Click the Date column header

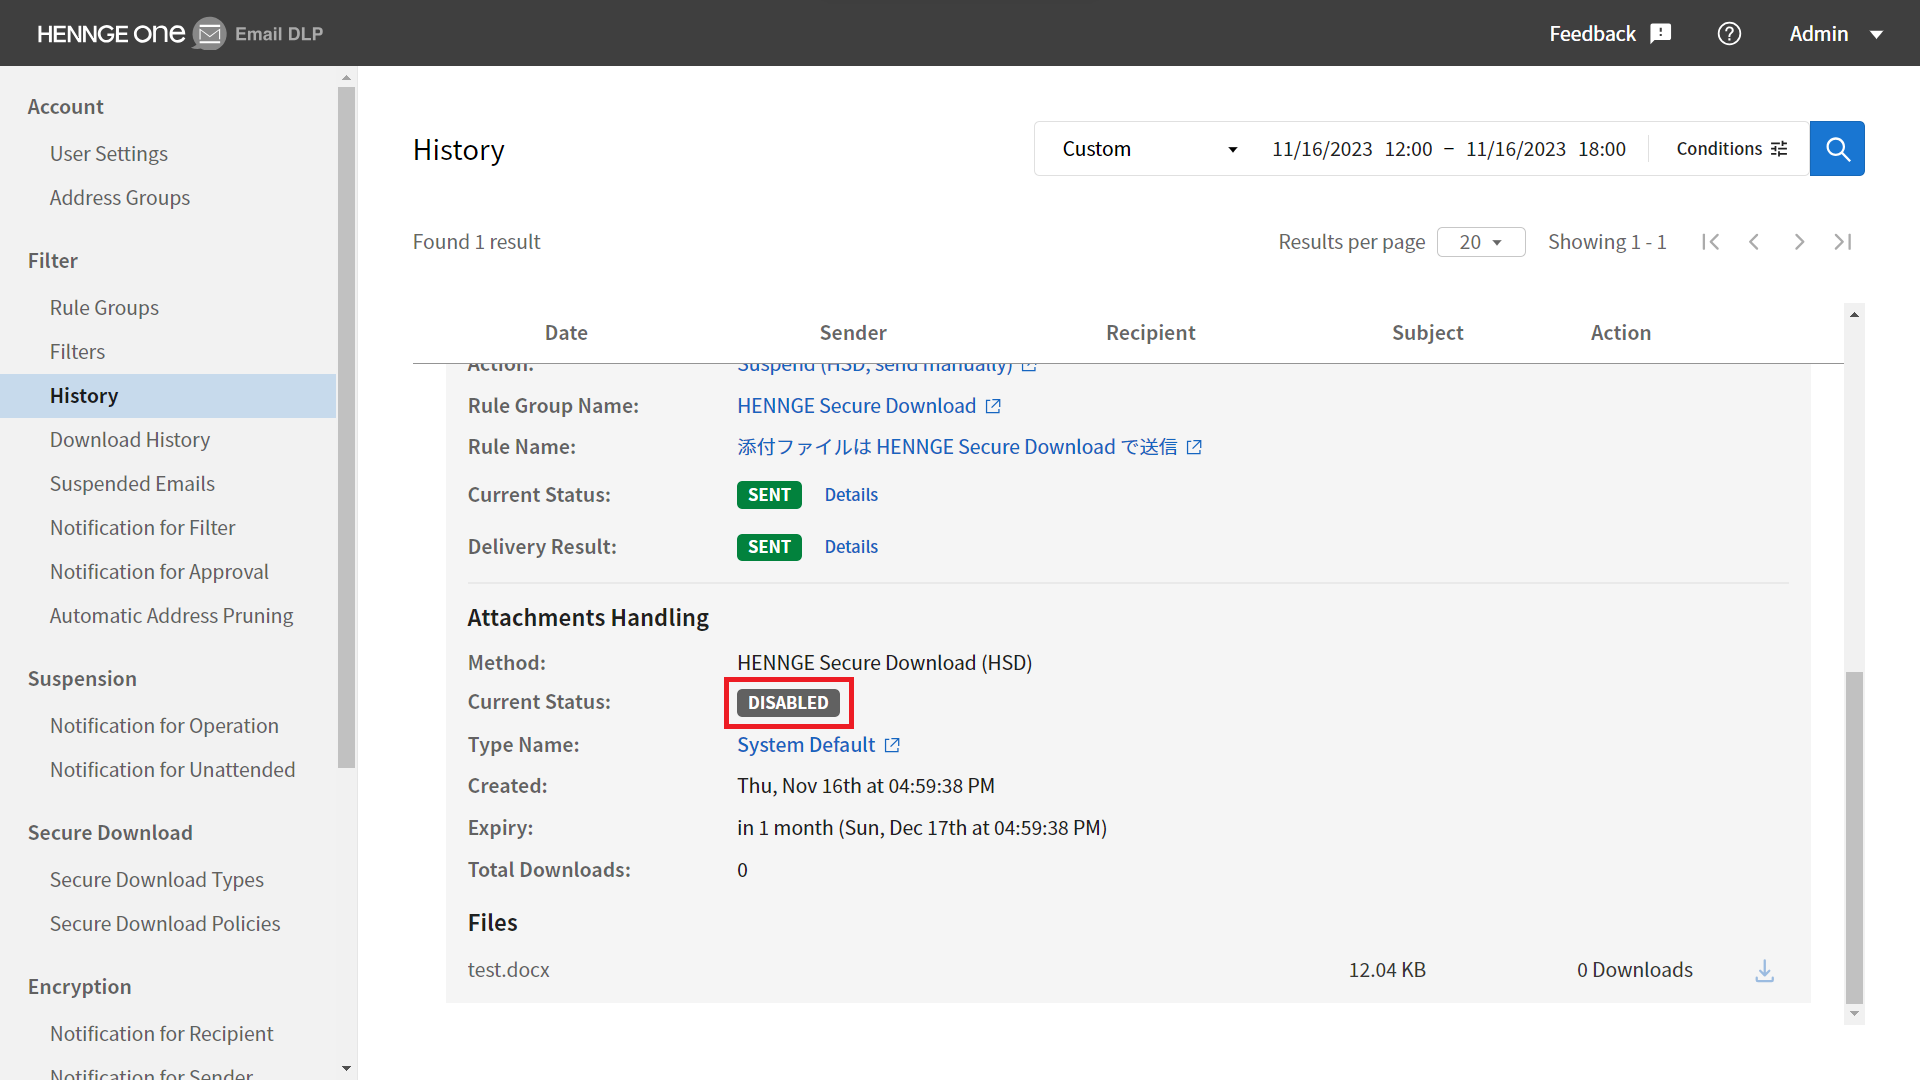(566, 333)
